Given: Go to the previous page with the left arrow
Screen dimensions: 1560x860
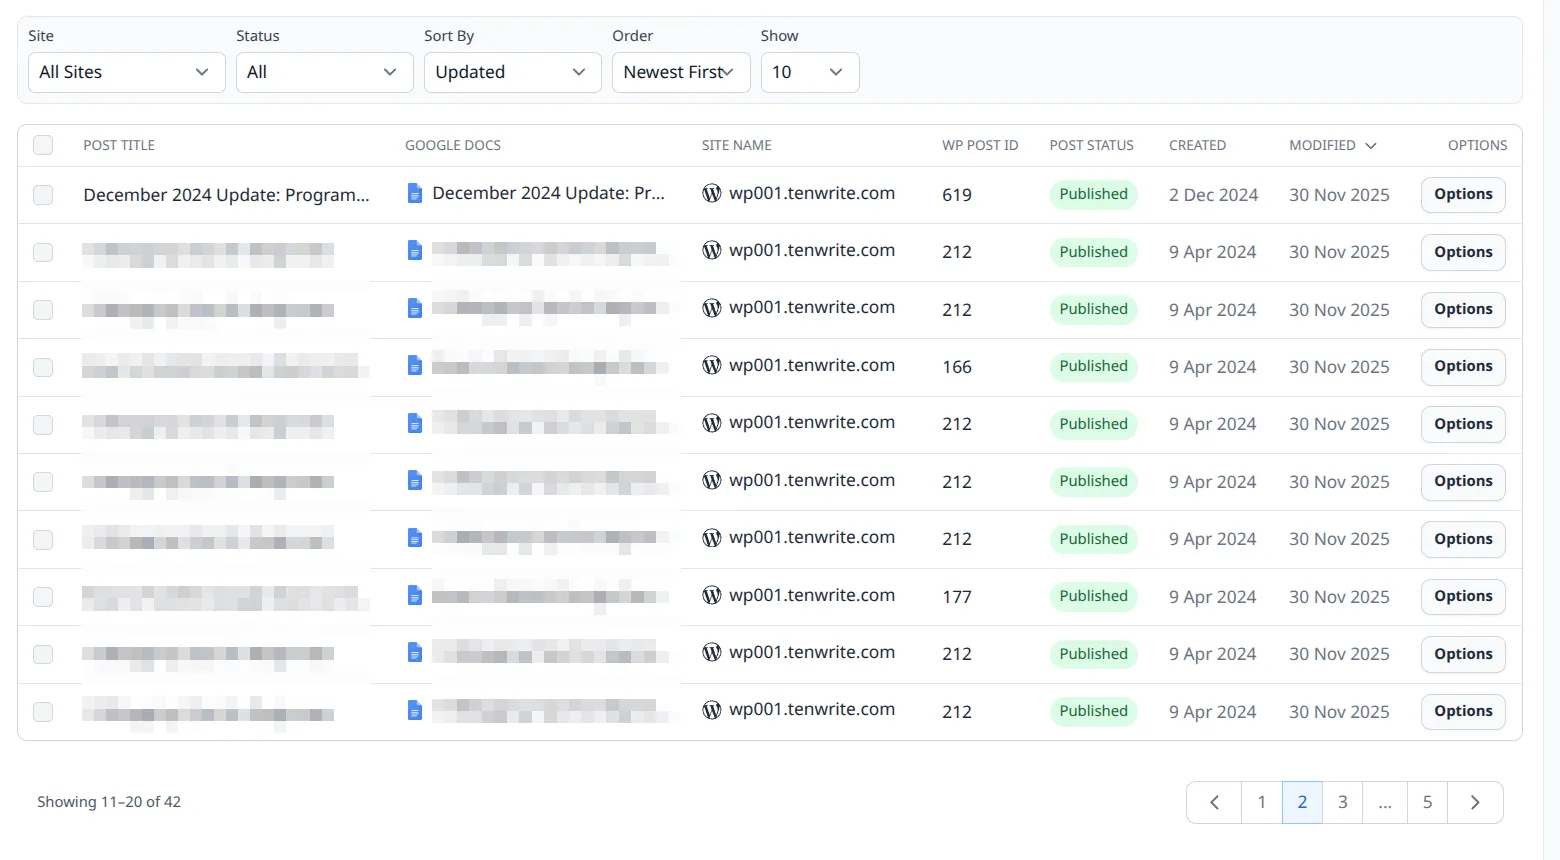Looking at the screenshot, I should (1214, 802).
